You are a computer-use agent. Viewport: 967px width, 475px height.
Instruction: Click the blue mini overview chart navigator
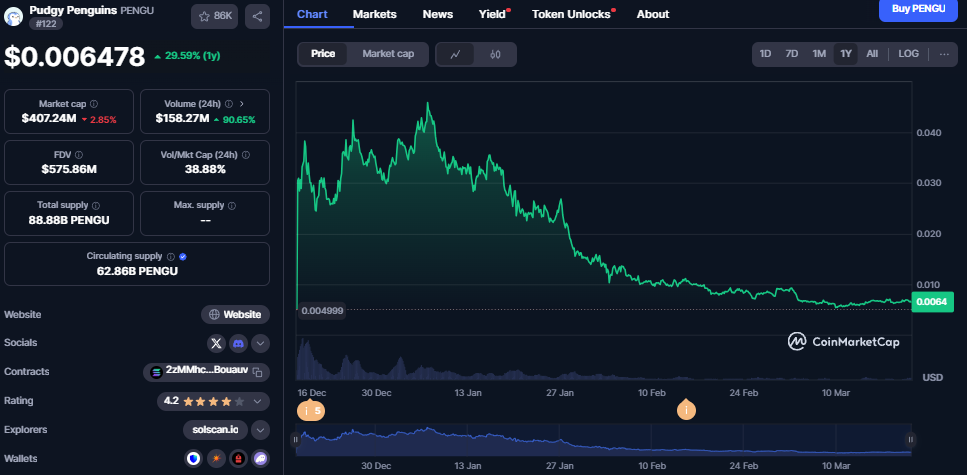point(603,440)
